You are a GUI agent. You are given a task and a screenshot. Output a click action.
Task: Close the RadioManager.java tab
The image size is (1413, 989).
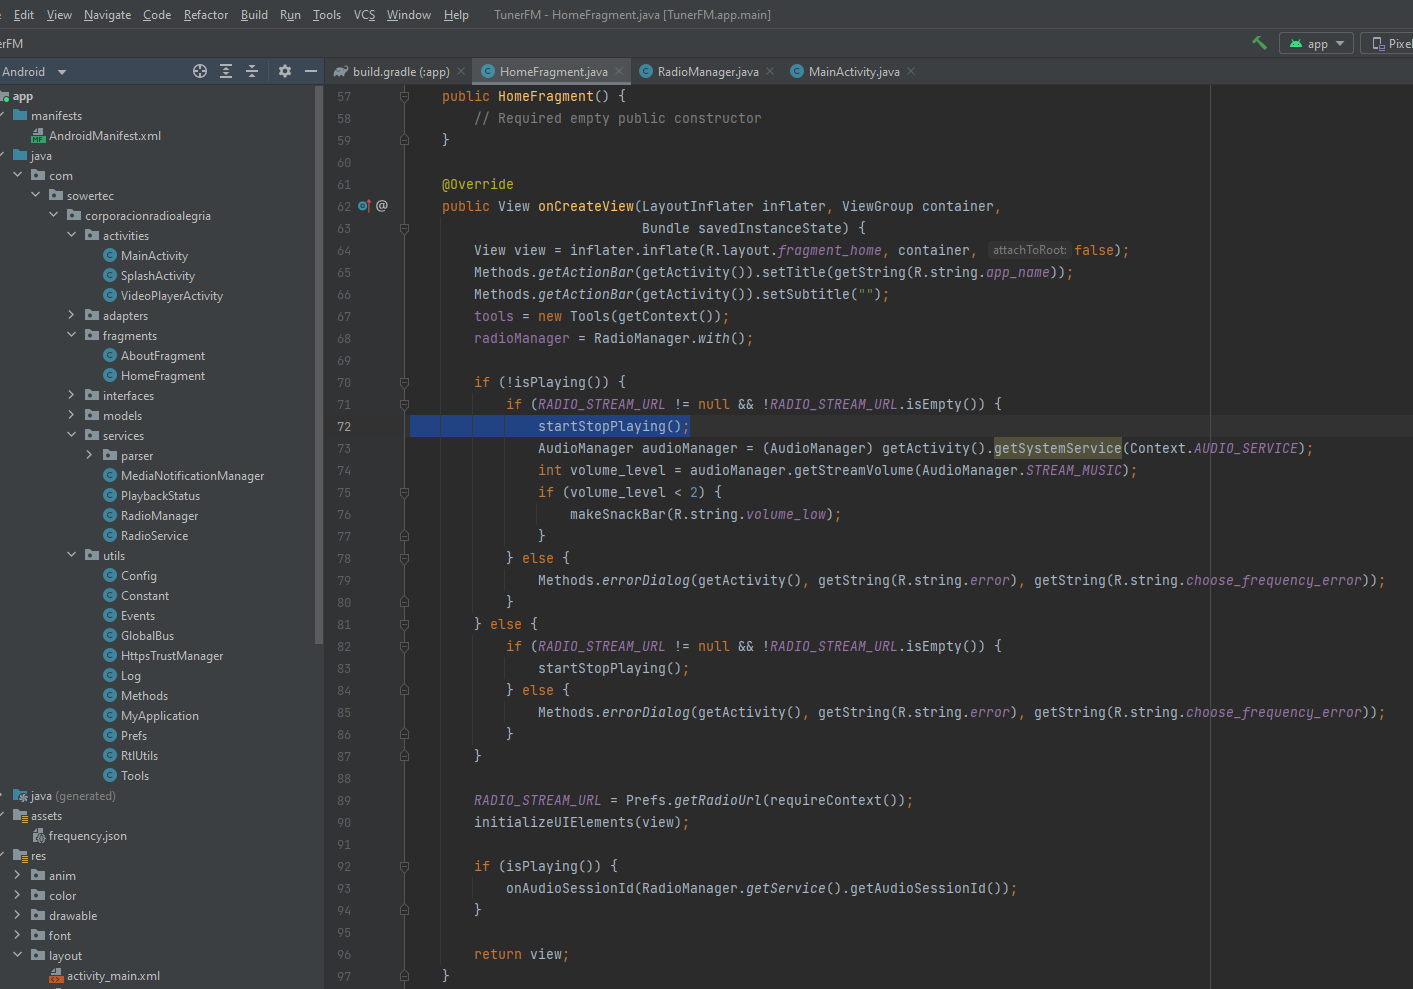770,71
